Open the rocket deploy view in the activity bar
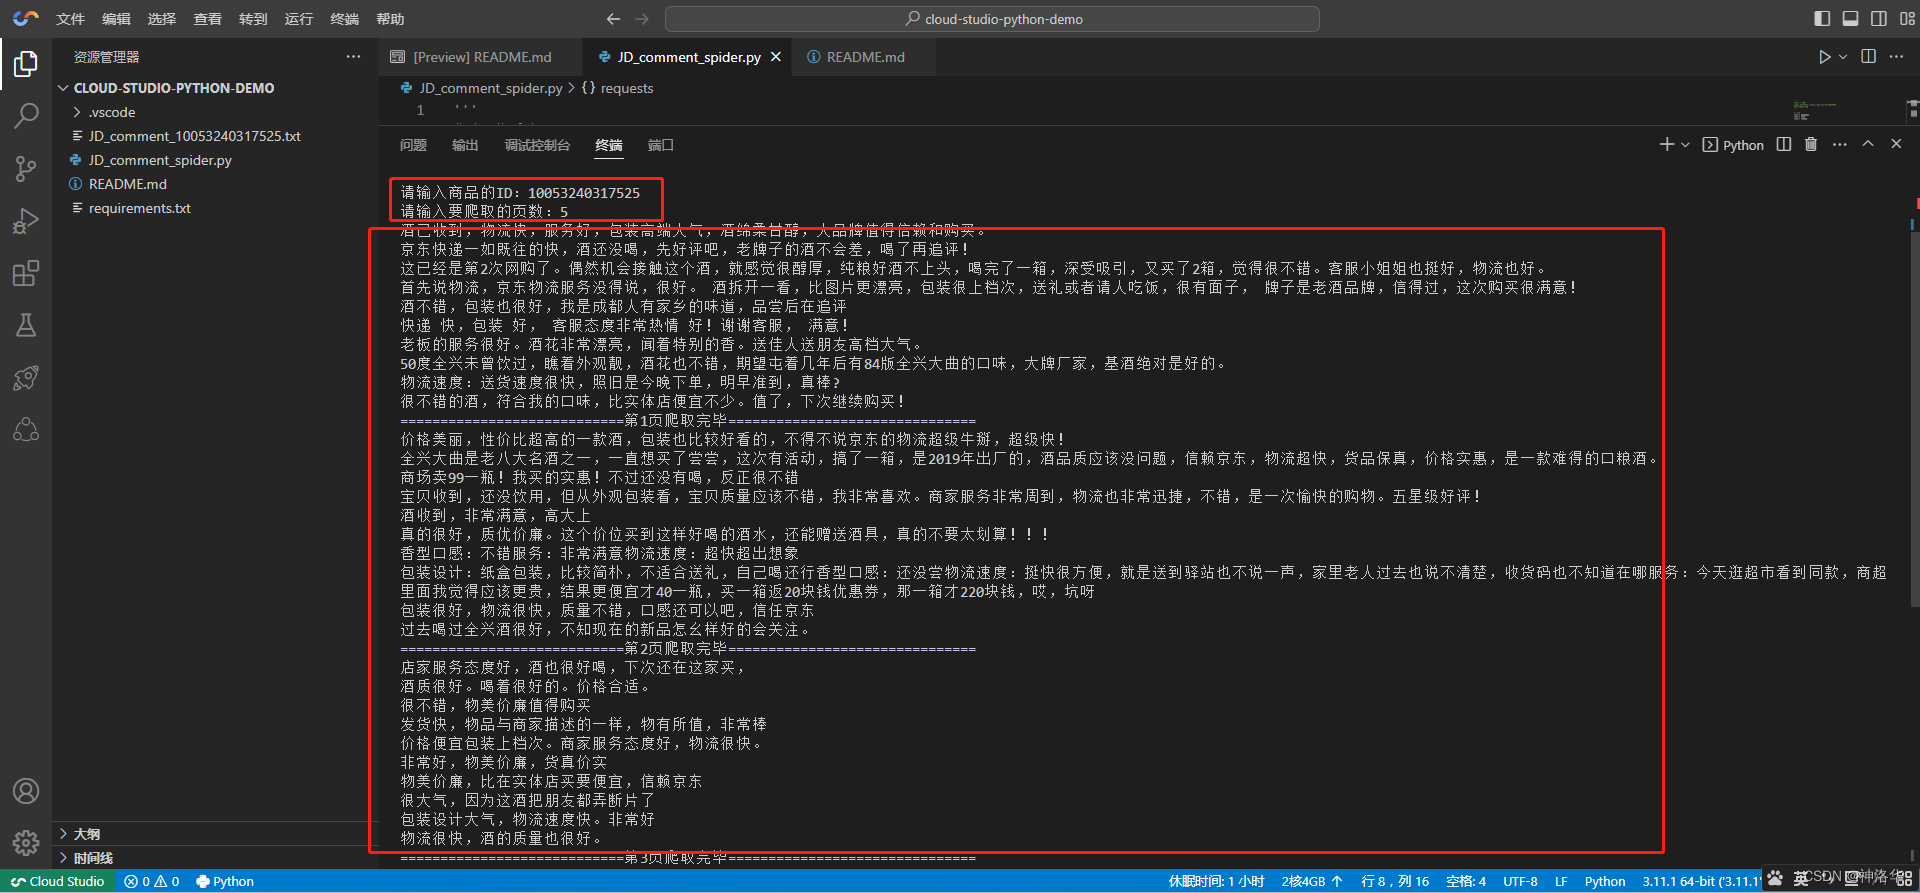1920x893 pixels. pos(26,378)
